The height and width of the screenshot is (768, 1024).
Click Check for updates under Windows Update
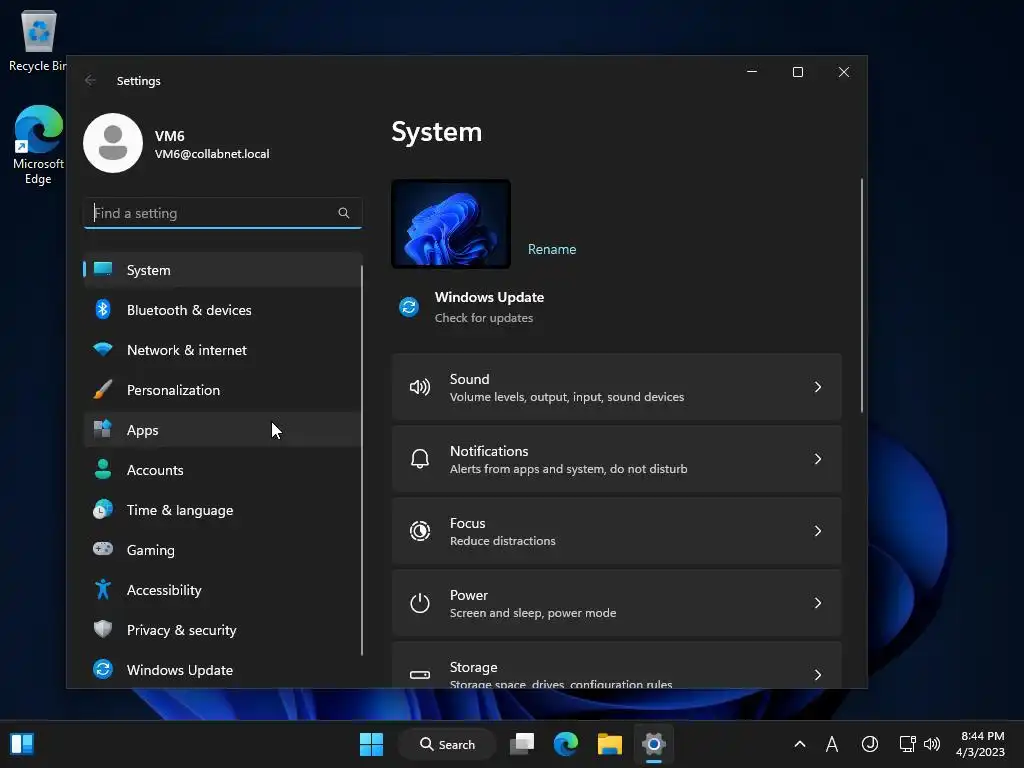[x=484, y=318]
